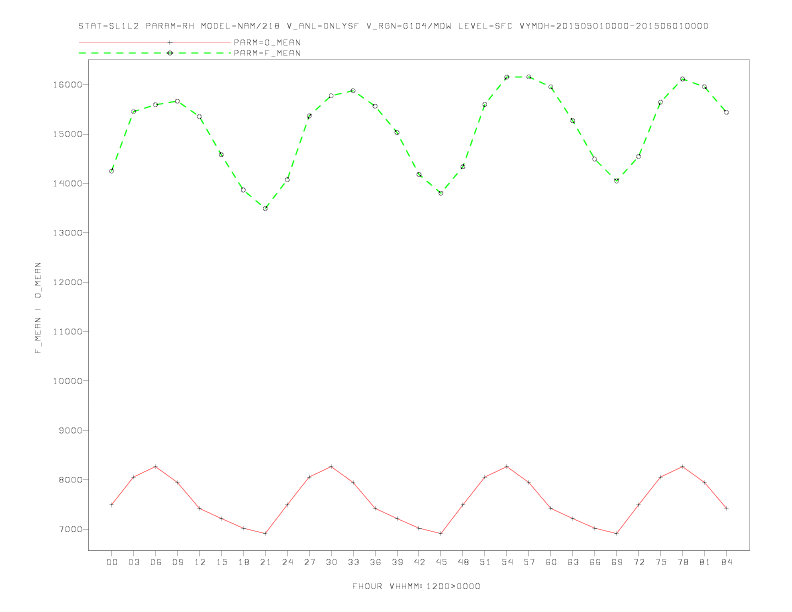Click the 30 forecast hour tick label
792x612 pixels.
331,562
